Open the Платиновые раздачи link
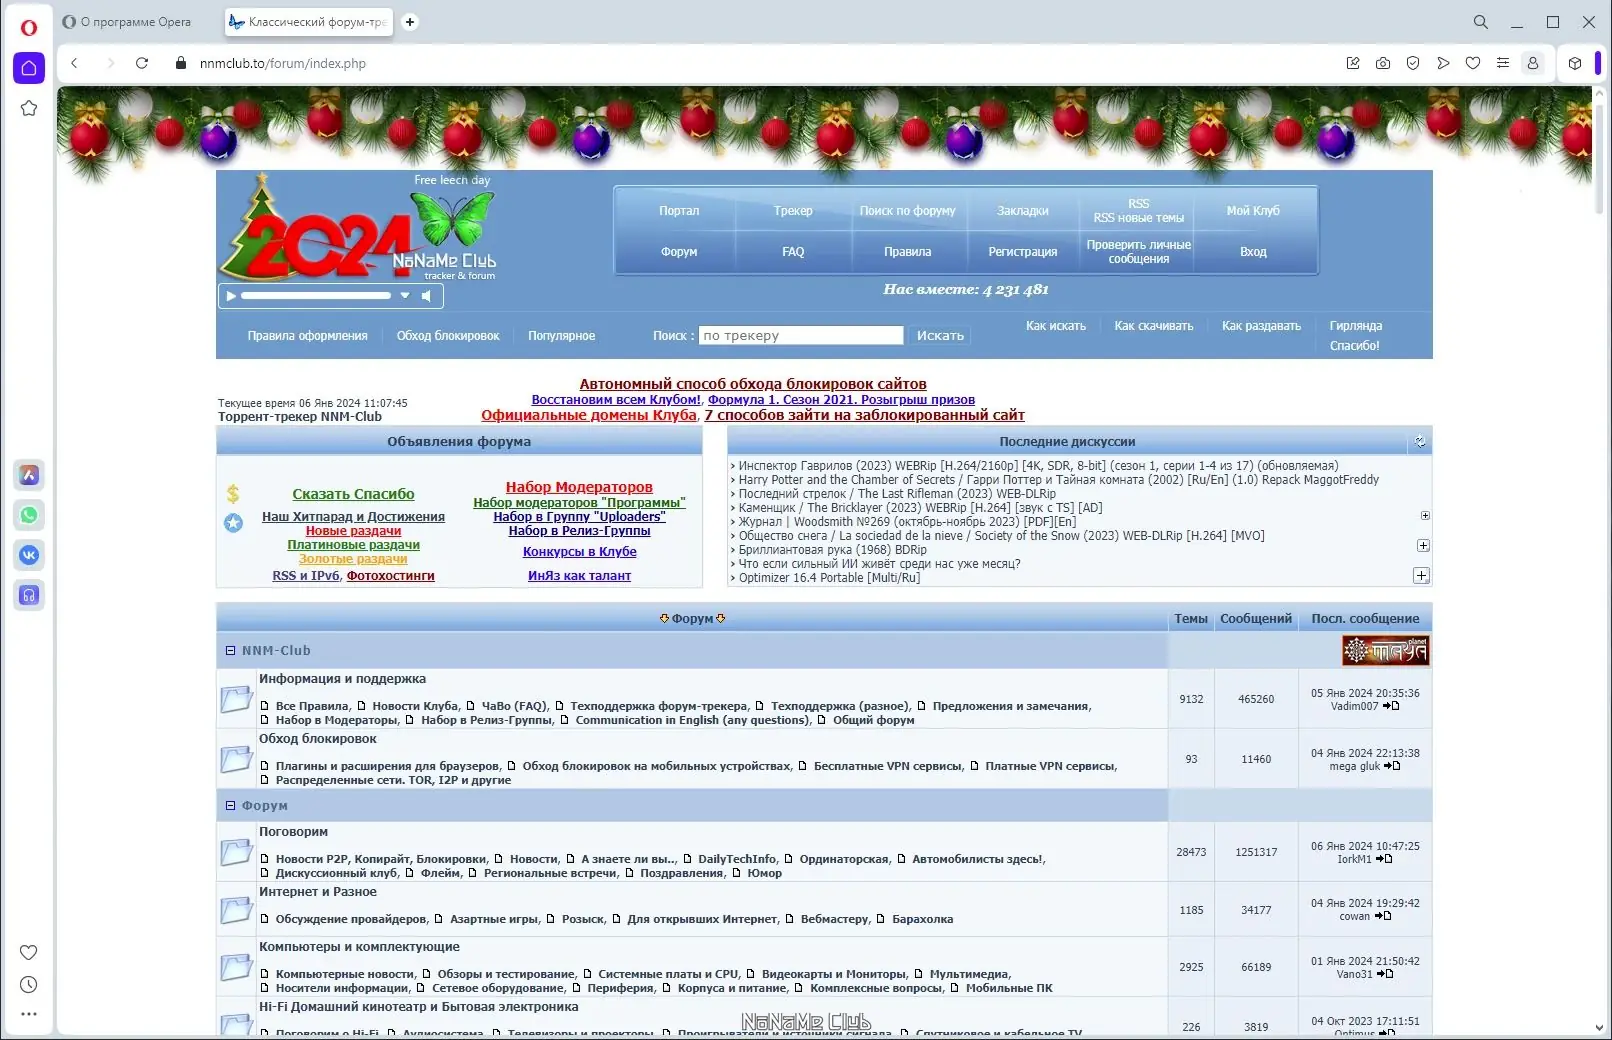This screenshot has height=1040, width=1612. click(354, 545)
